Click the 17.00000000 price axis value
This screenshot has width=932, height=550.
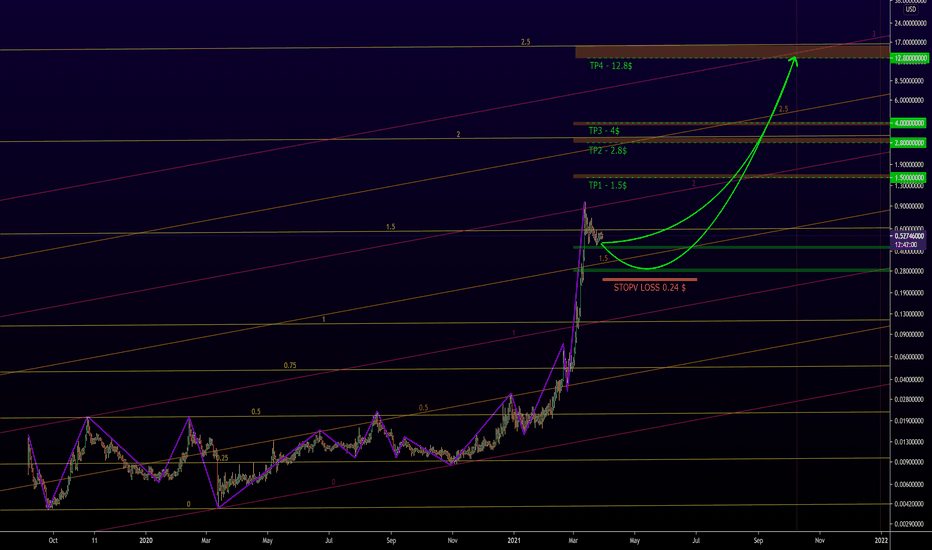point(910,43)
